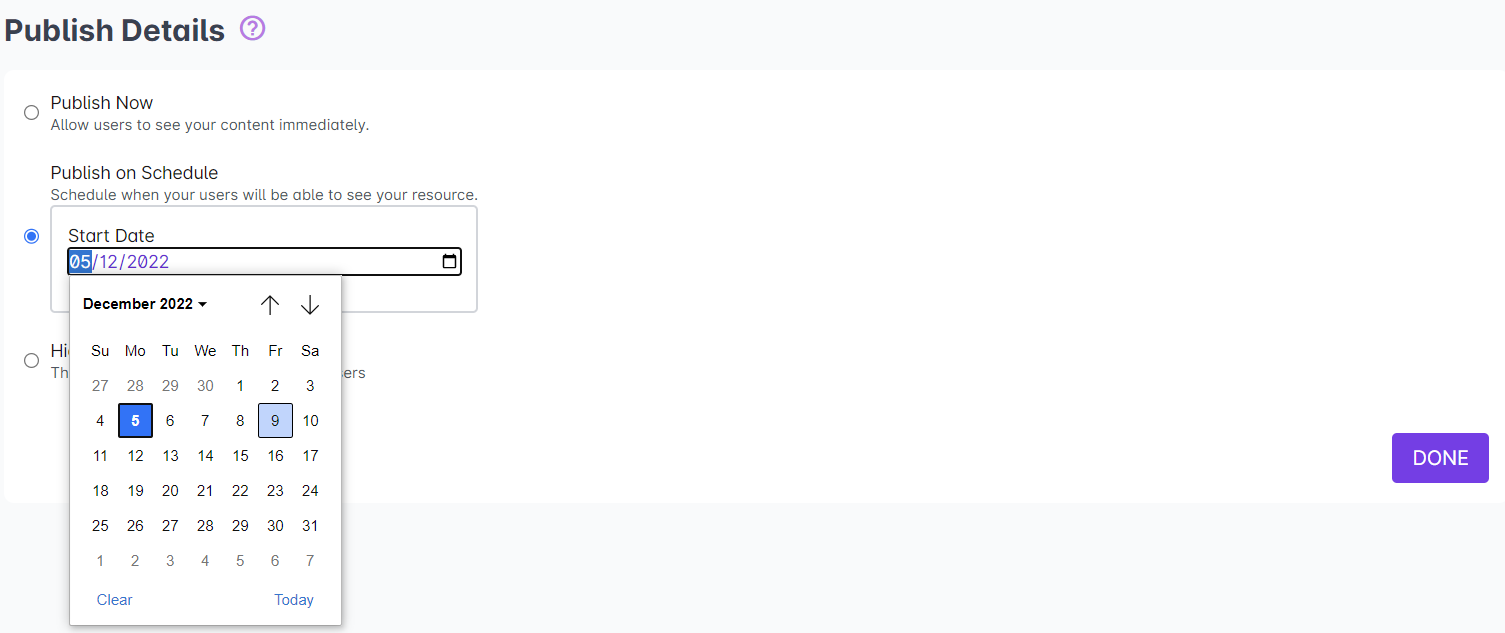Click the Today link in calendar
1505x633 pixels.
294,600
